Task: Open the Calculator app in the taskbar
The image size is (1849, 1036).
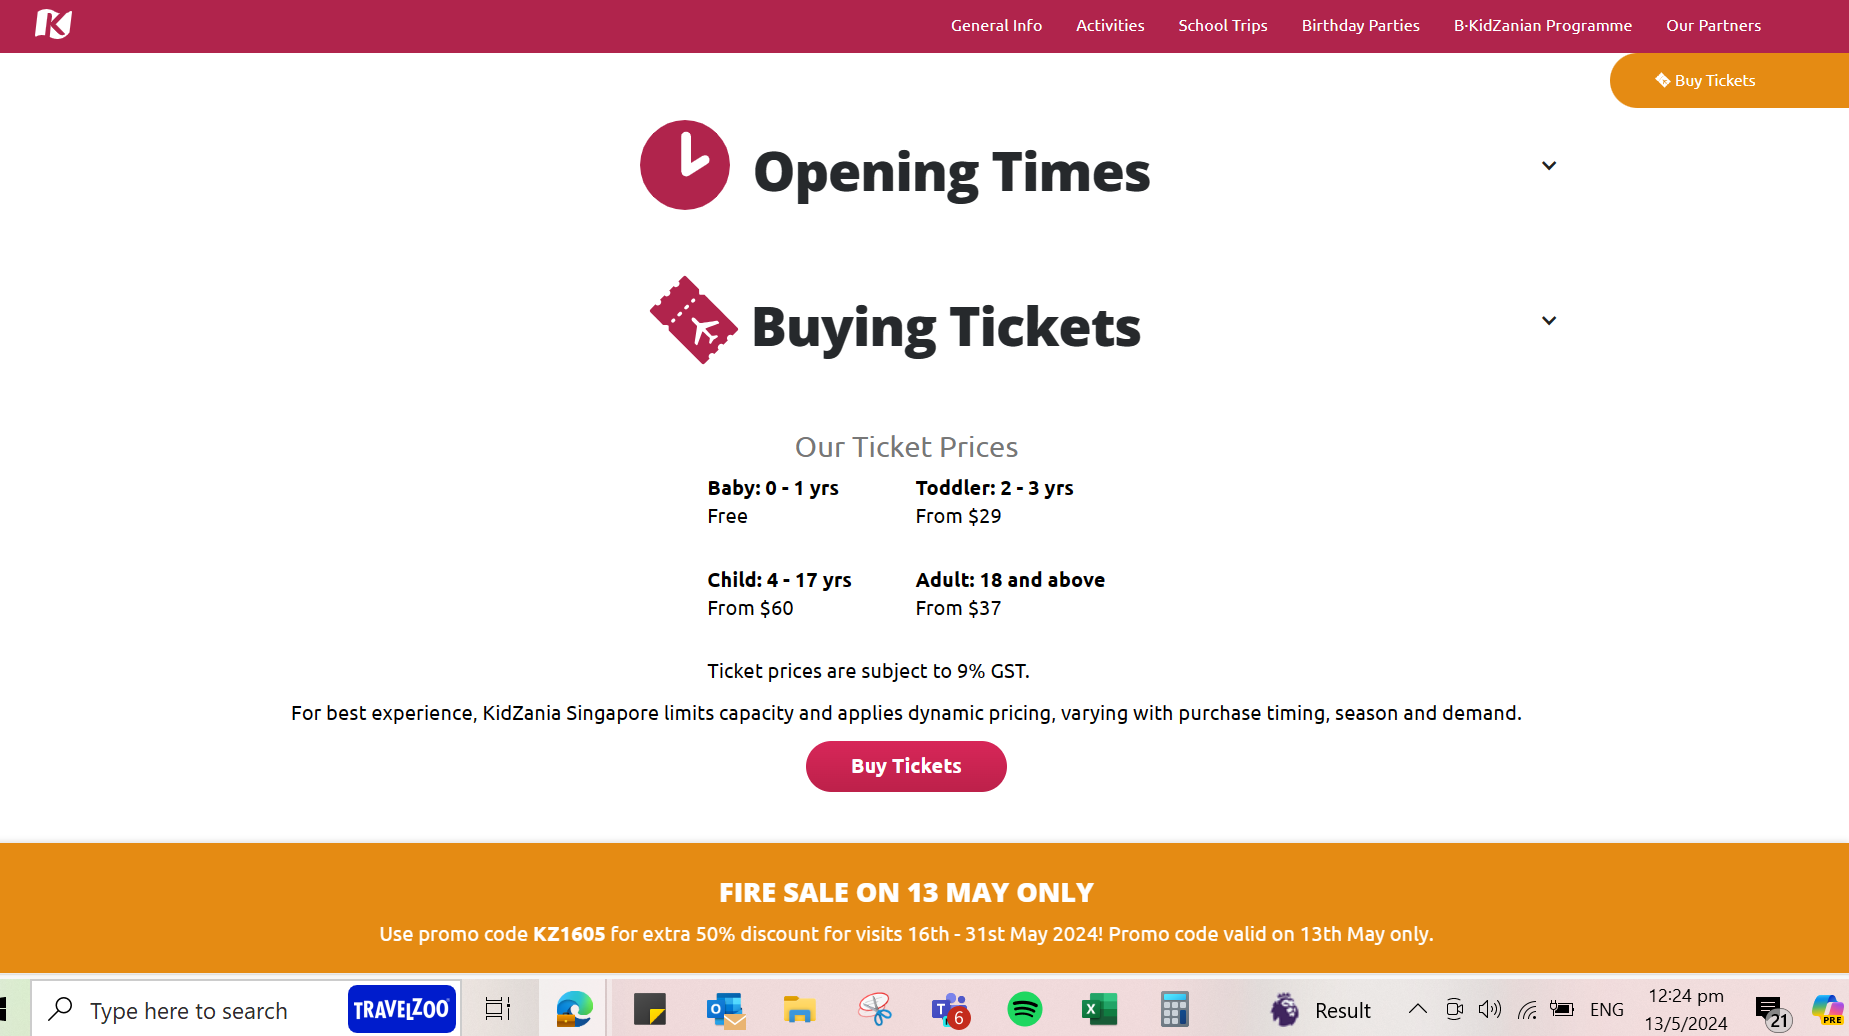Action: 1174,1010
